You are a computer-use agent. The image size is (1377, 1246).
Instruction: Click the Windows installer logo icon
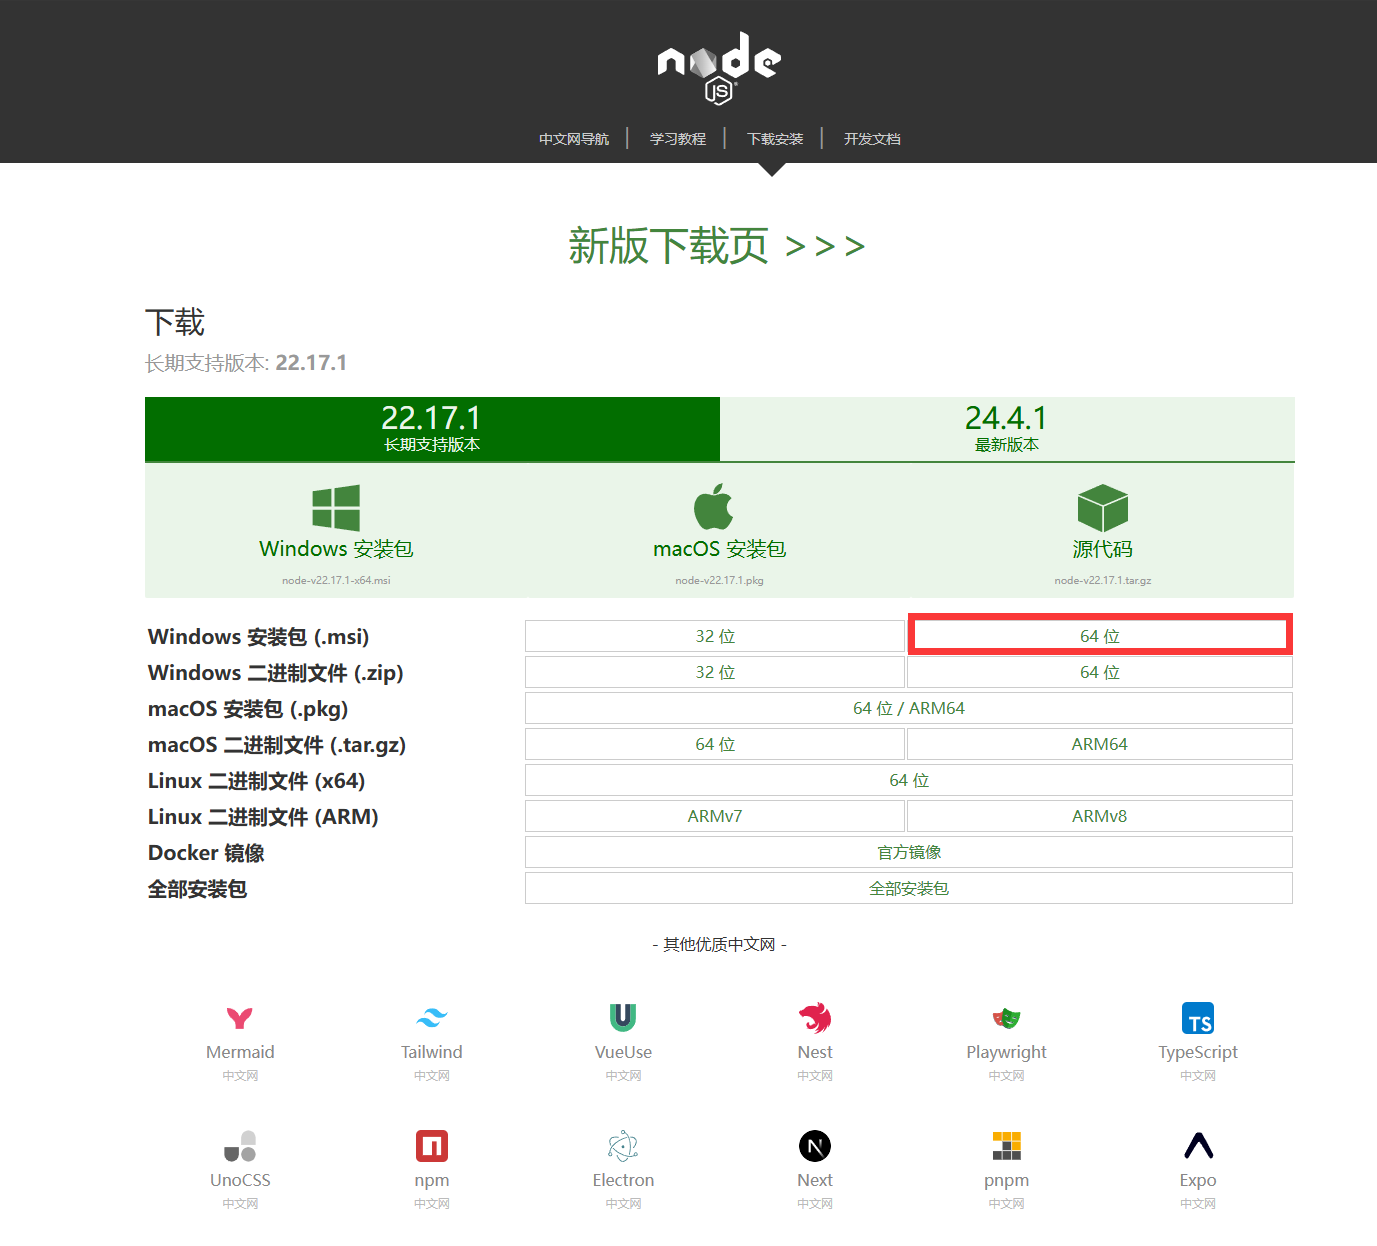336,508
